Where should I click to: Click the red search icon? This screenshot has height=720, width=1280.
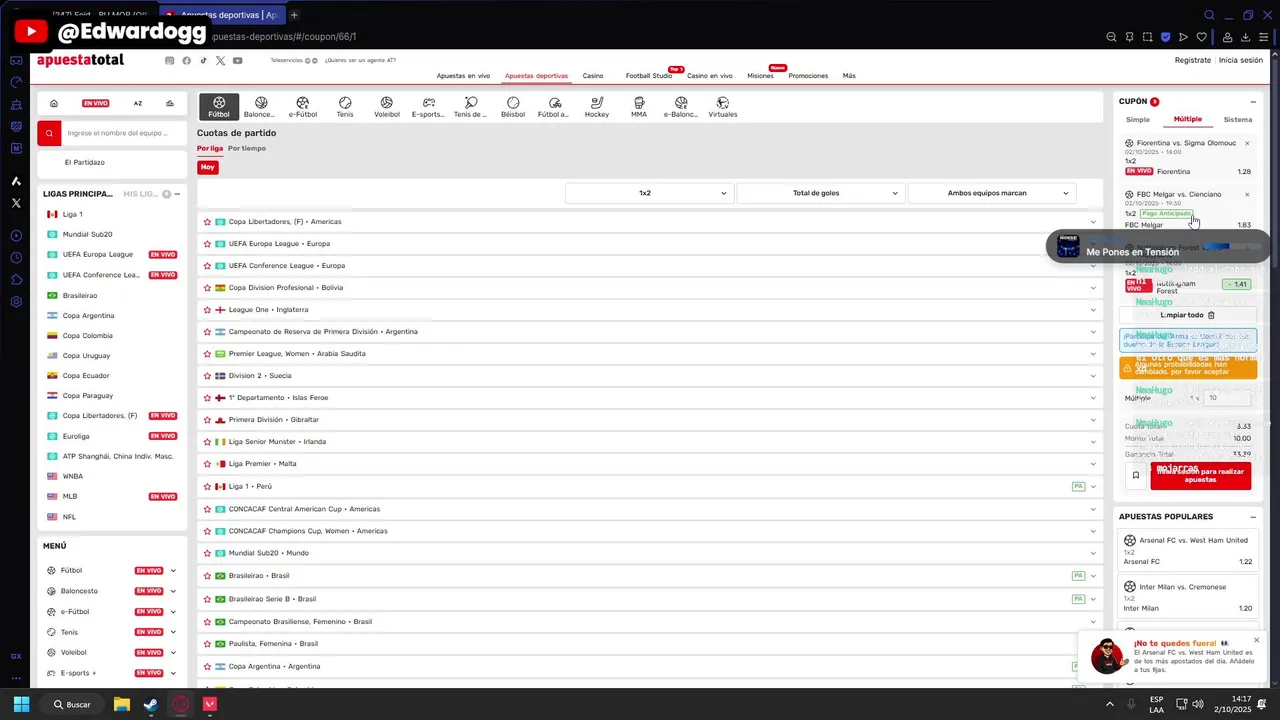pyautogui.click(x=49, y=133)
